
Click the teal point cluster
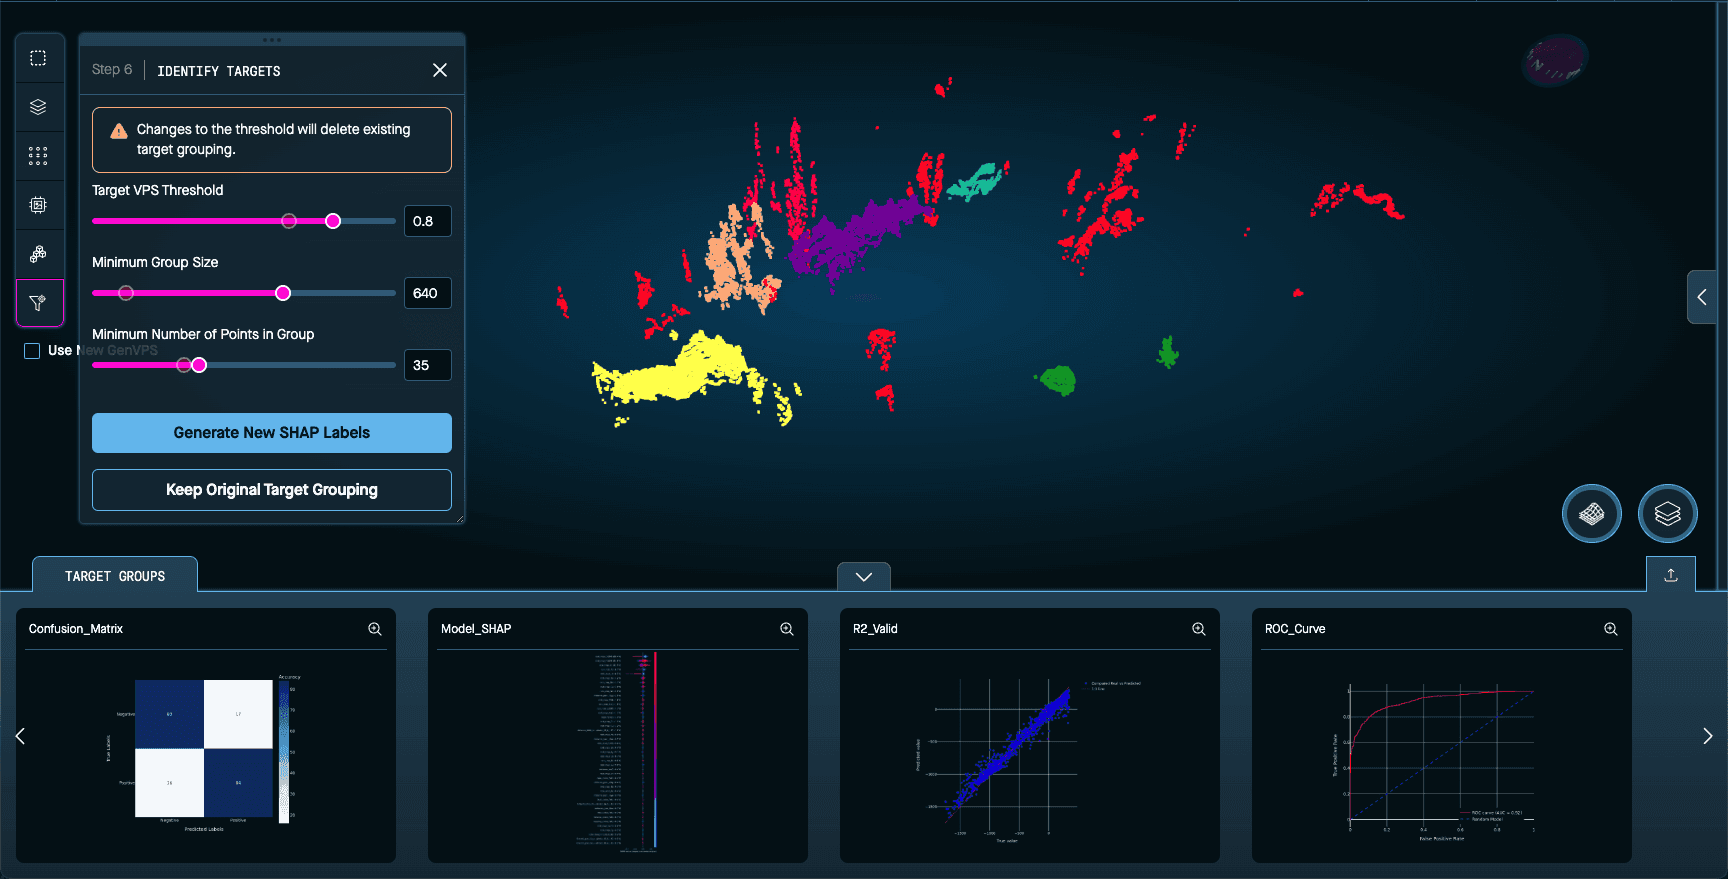pyautogui.click(x=975, y=182)
